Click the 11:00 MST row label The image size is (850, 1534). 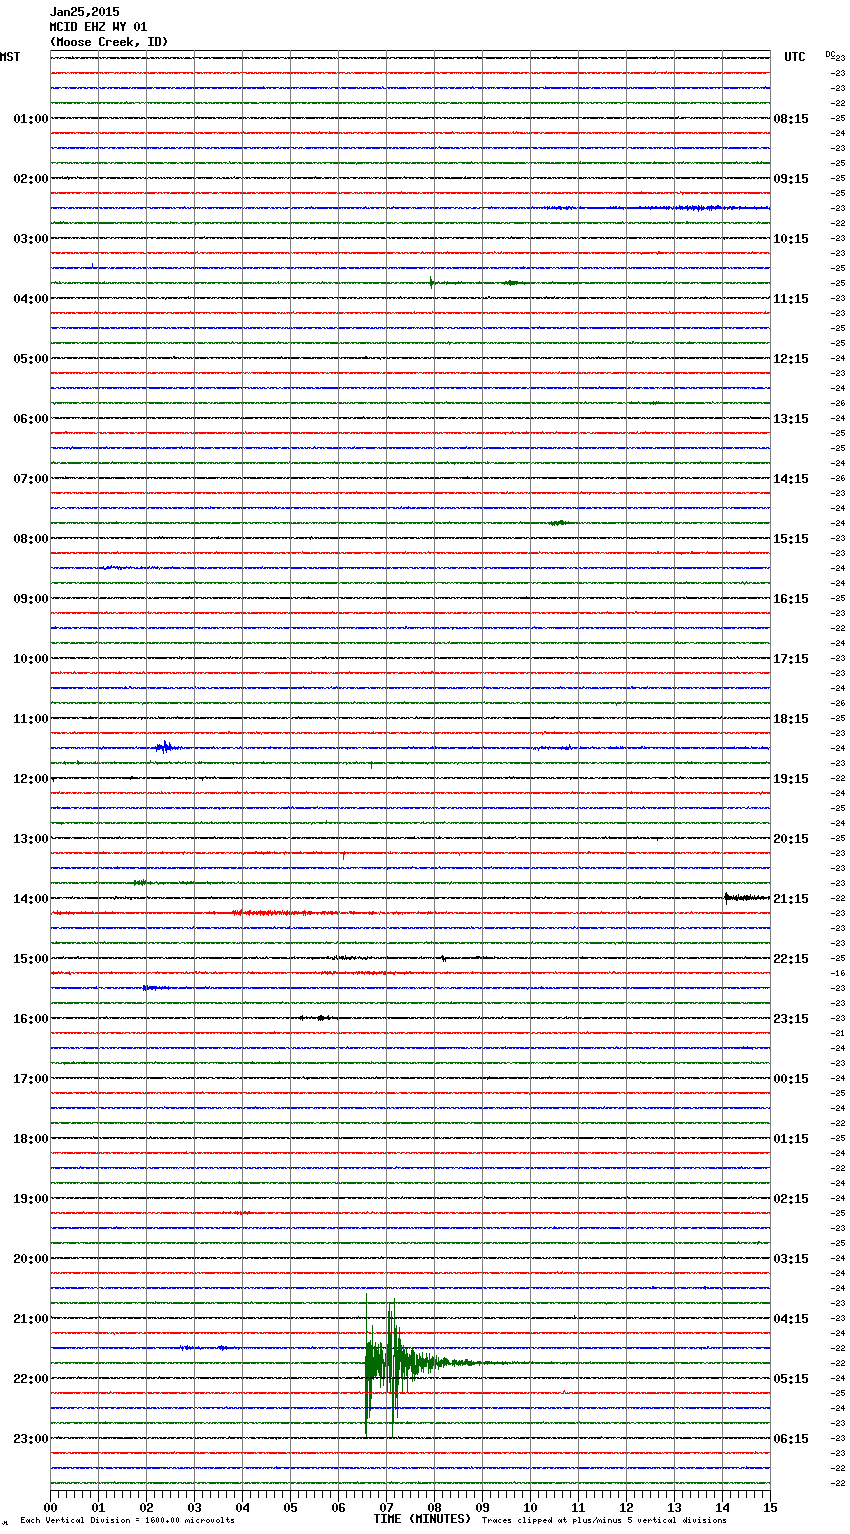30,719
